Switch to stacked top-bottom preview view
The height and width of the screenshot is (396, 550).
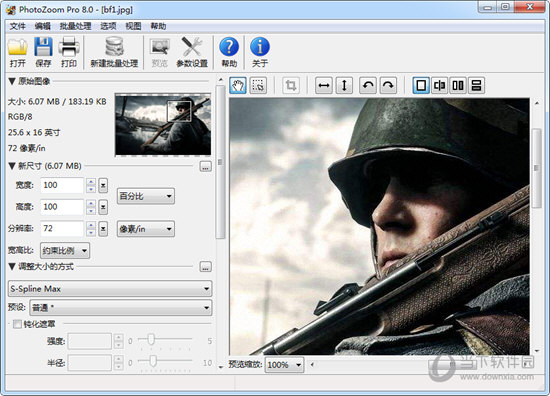[x=476, y=85]
